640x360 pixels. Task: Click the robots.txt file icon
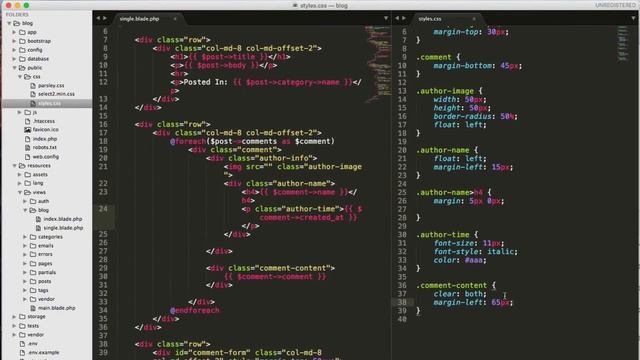pos(28,147)
